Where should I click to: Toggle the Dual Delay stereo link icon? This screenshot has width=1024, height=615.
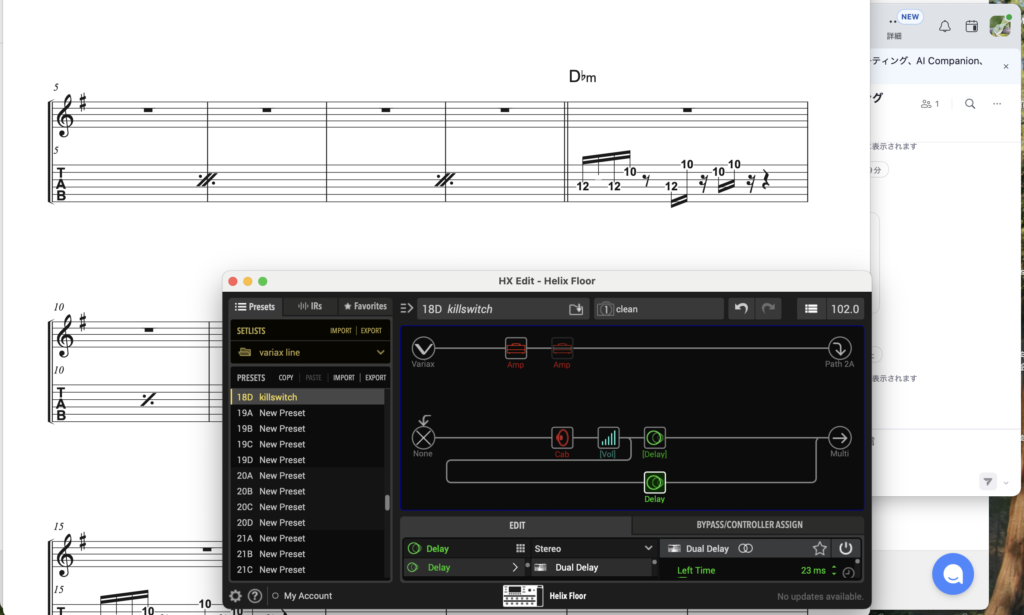pos(745,548)
